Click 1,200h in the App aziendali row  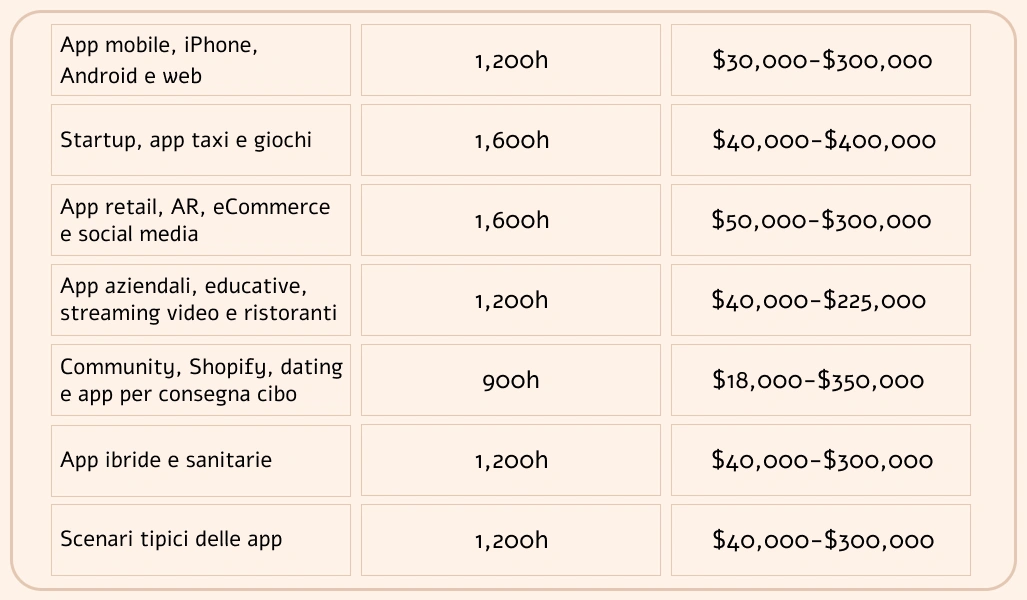511,300
